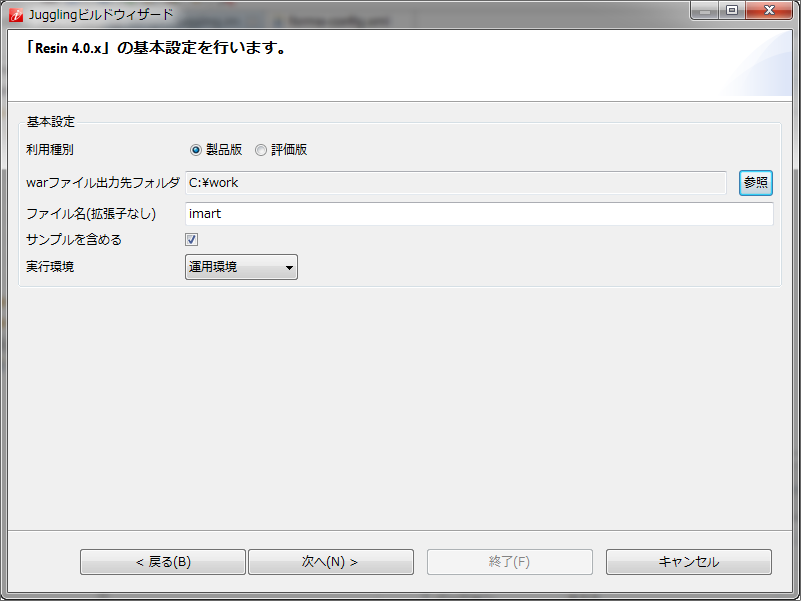Click the ファイル名(拡張子なし) label
This screenshot has width=801, height=601.
[91, 214]
